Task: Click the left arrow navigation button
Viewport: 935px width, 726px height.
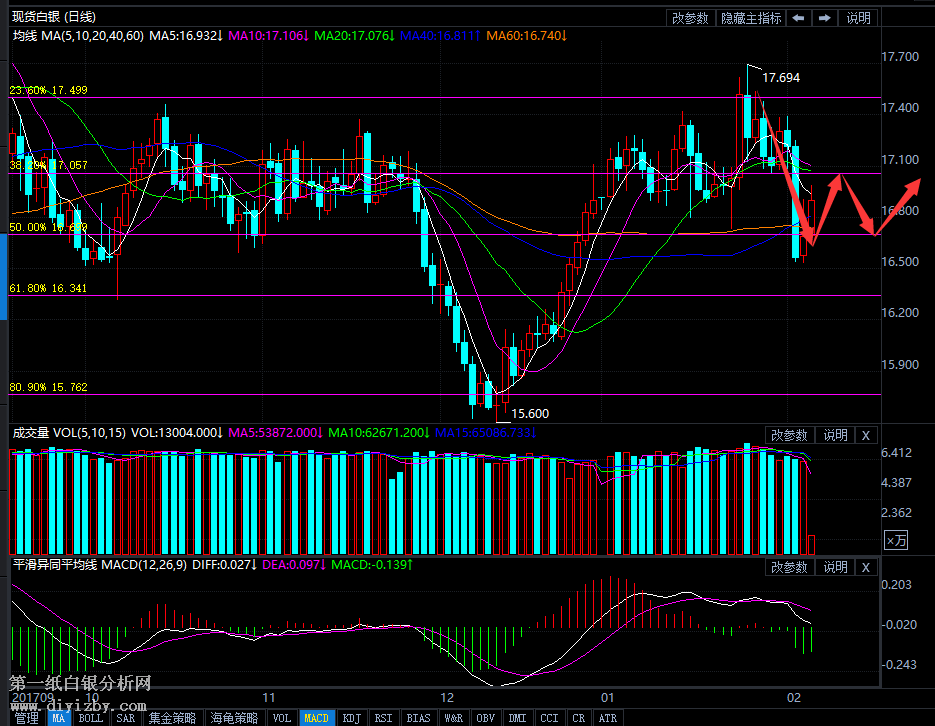Action: 798,18
